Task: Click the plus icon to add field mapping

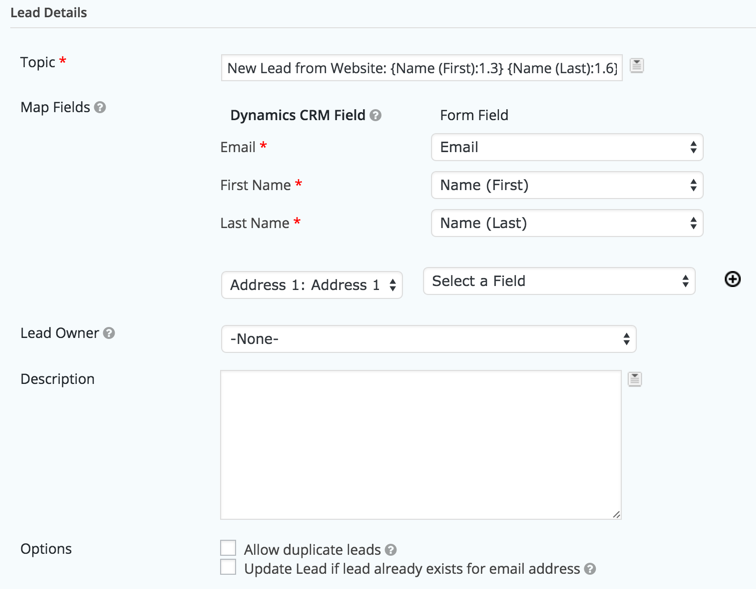Action: point(732,280)
